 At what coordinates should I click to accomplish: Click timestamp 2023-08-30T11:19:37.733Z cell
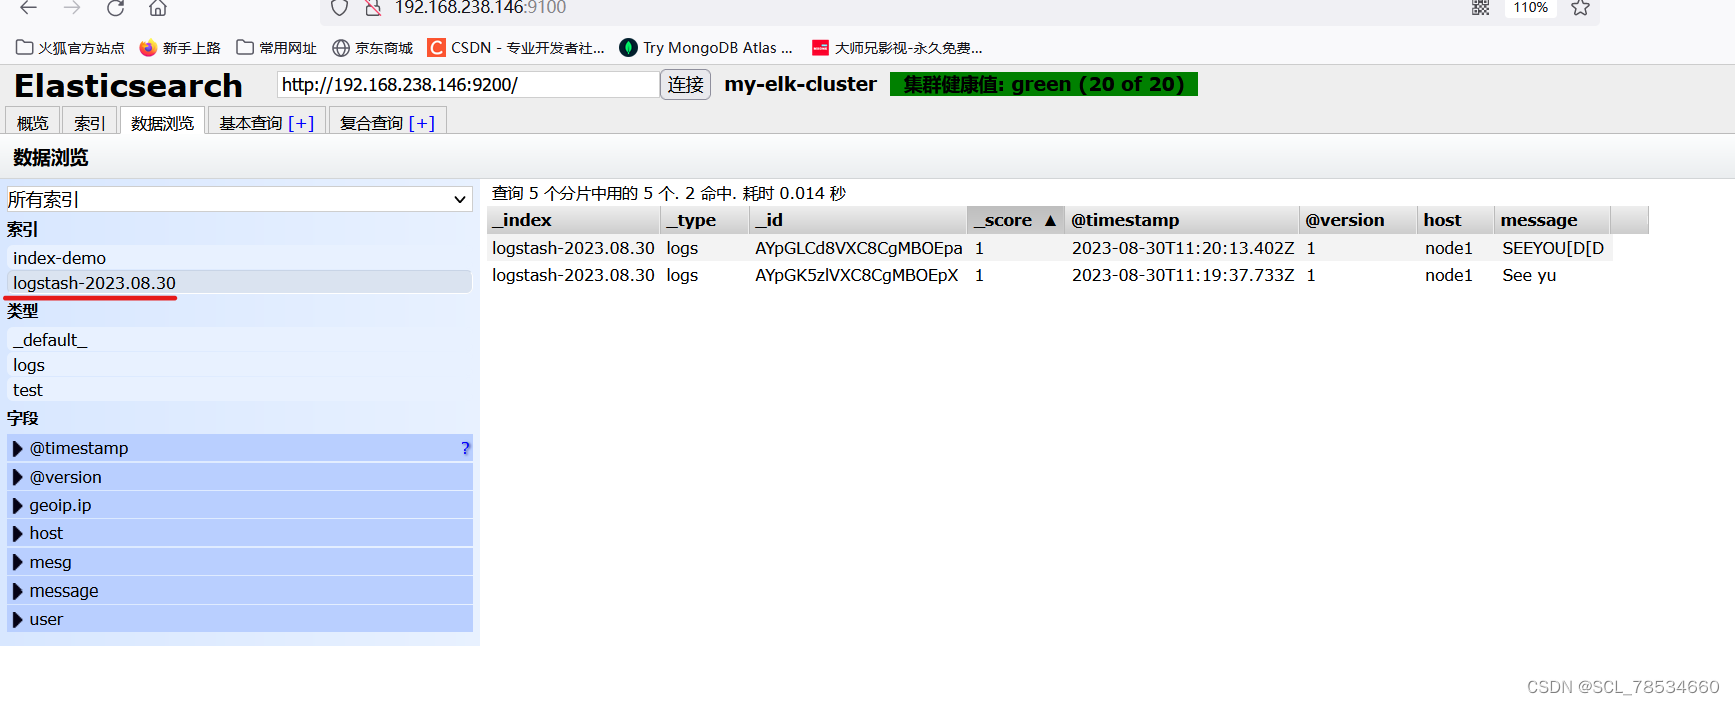coord(1183,275)
